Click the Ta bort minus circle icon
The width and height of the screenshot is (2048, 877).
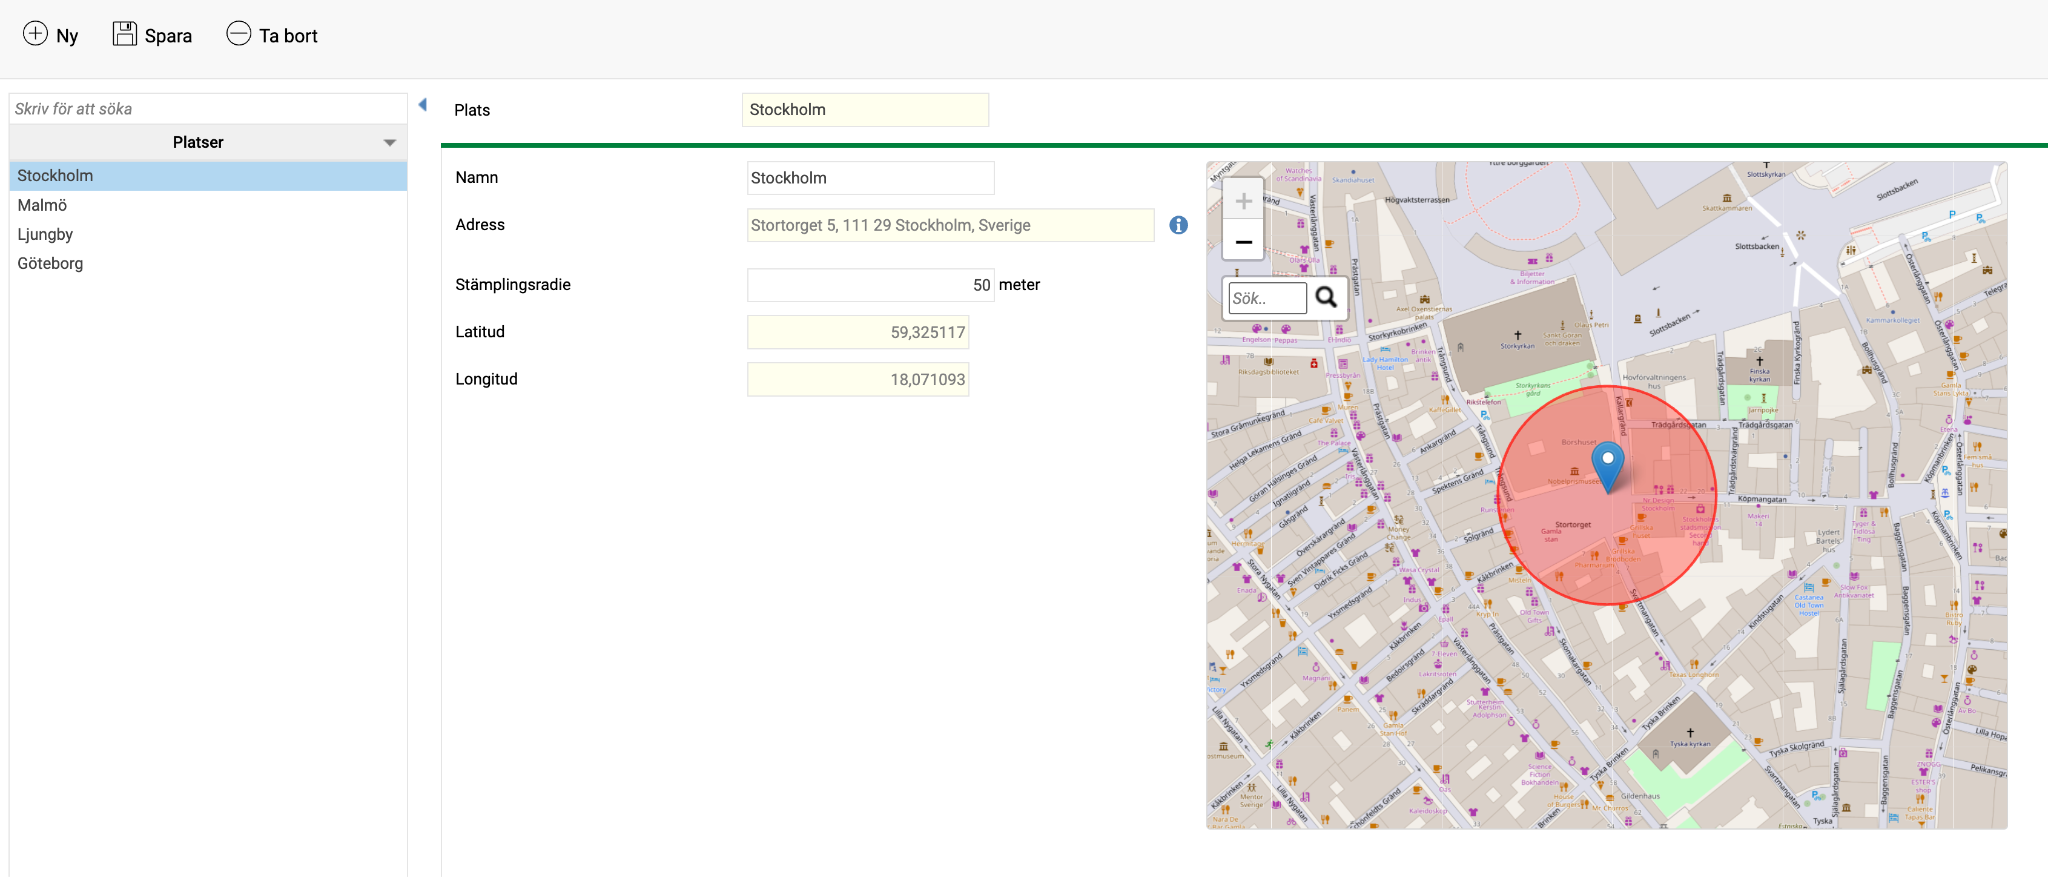point(238,34)
